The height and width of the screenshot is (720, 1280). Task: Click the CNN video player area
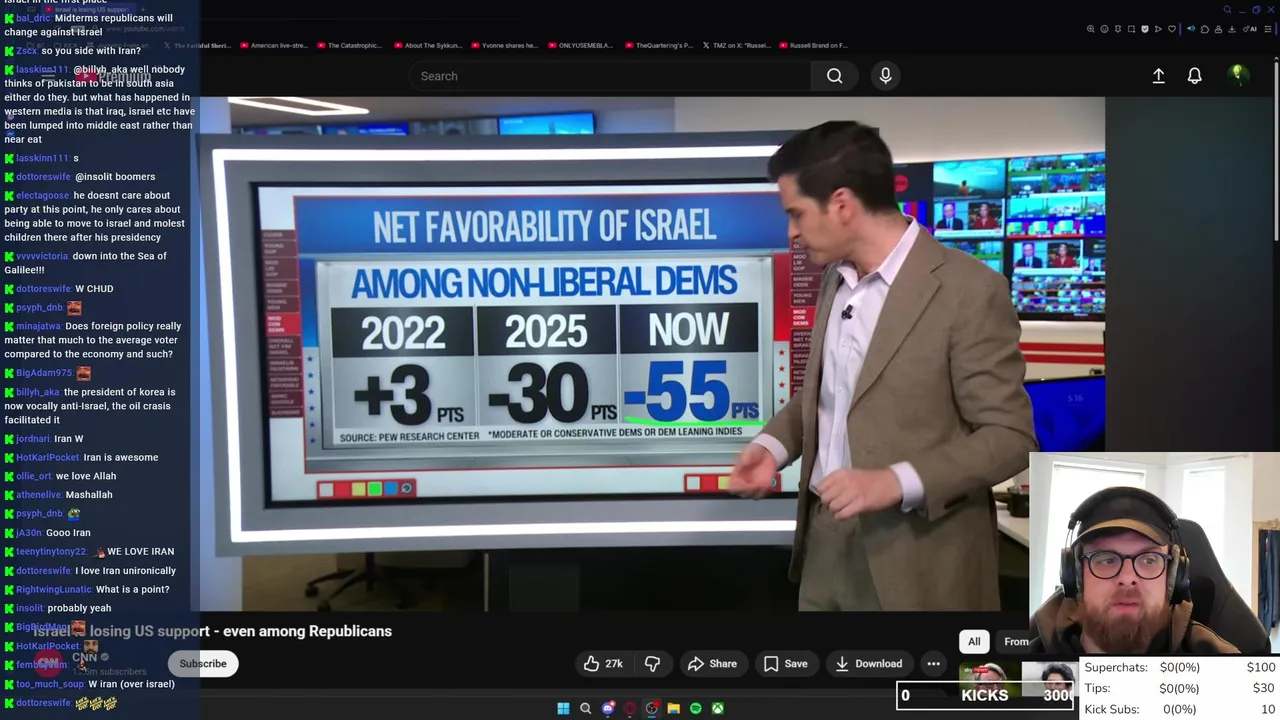tap(652, 354)
